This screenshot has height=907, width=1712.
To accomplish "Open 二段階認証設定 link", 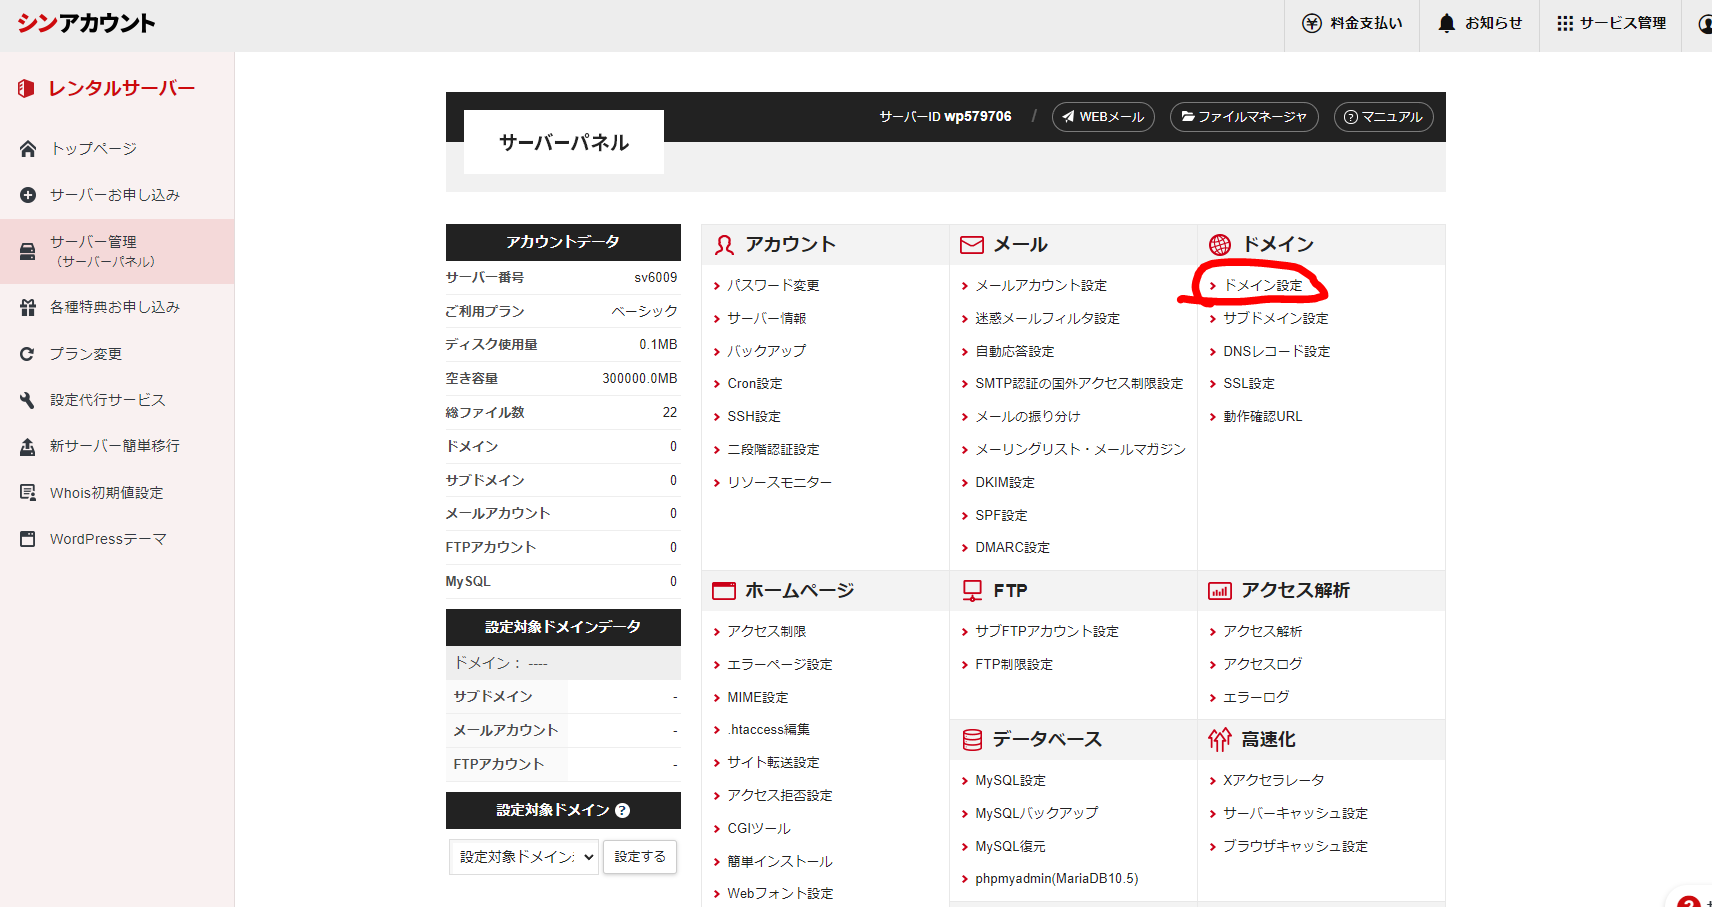I will coord(773,450).
